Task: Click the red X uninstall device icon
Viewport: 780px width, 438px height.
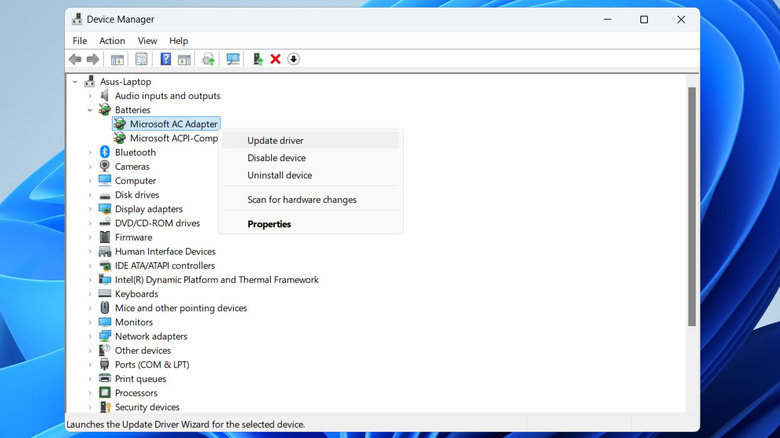Action: coord(275,59)
